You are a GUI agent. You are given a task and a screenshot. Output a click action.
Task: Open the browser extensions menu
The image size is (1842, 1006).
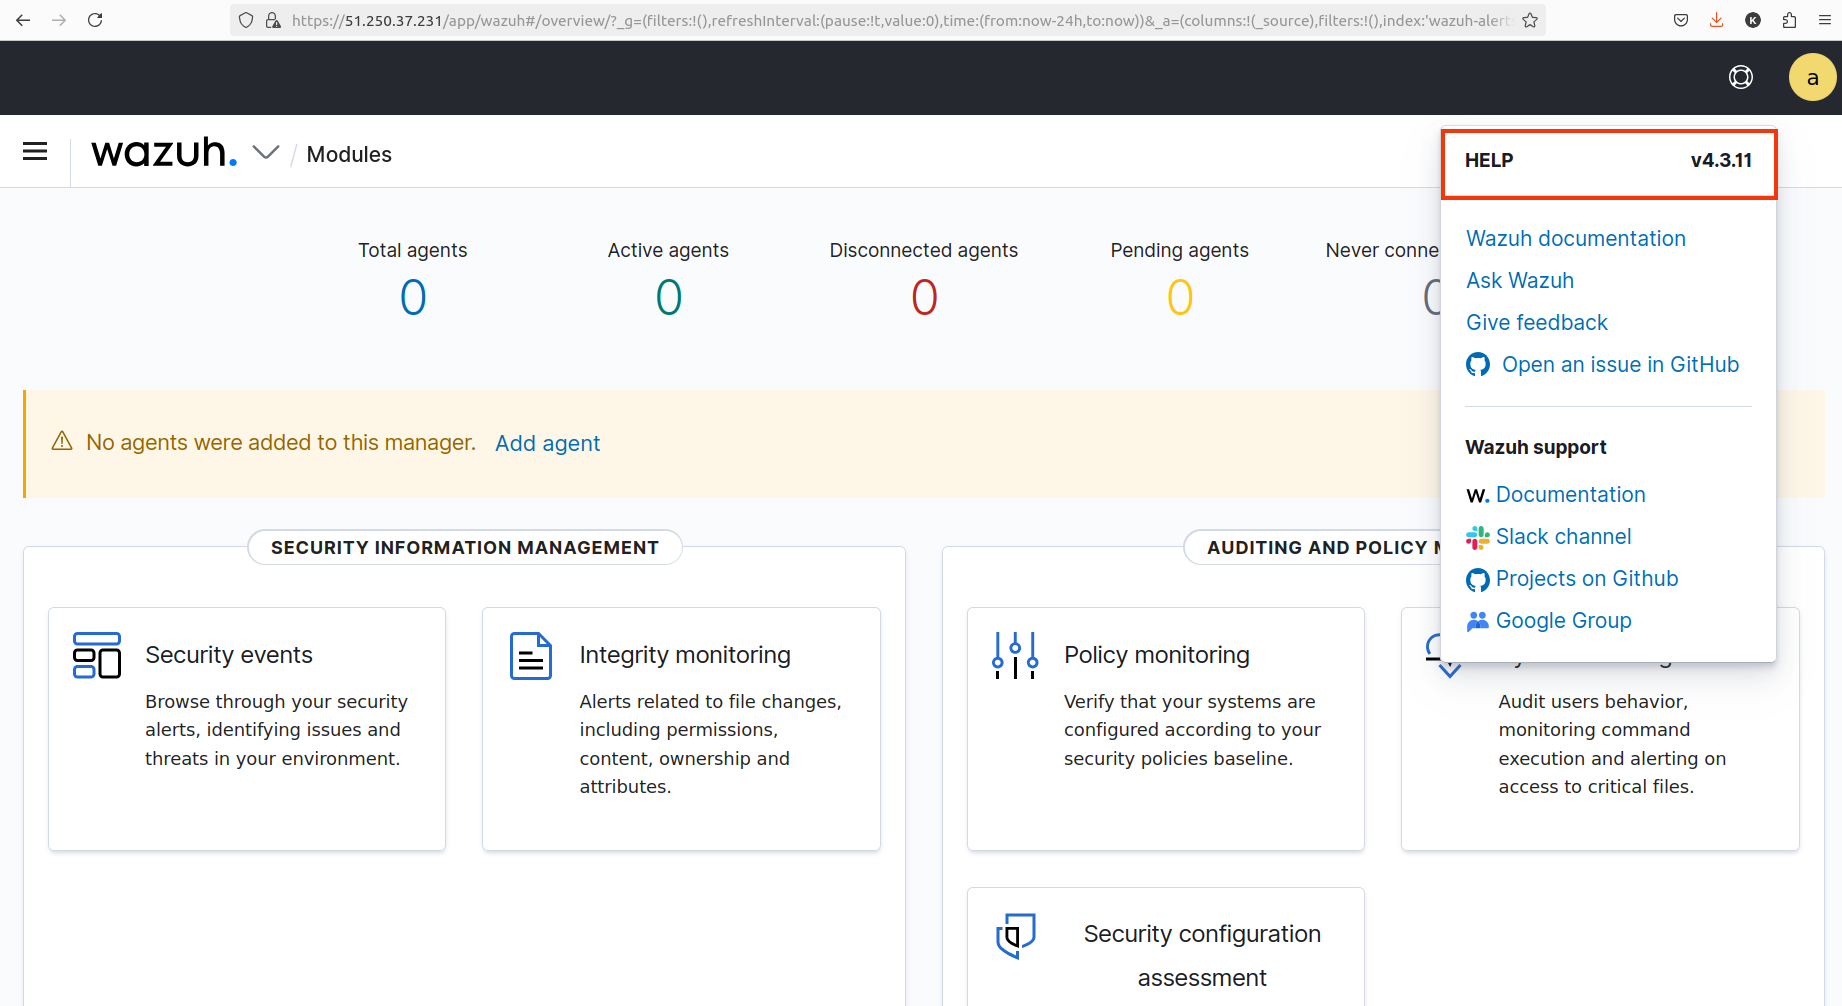[x=1789, y=20]
